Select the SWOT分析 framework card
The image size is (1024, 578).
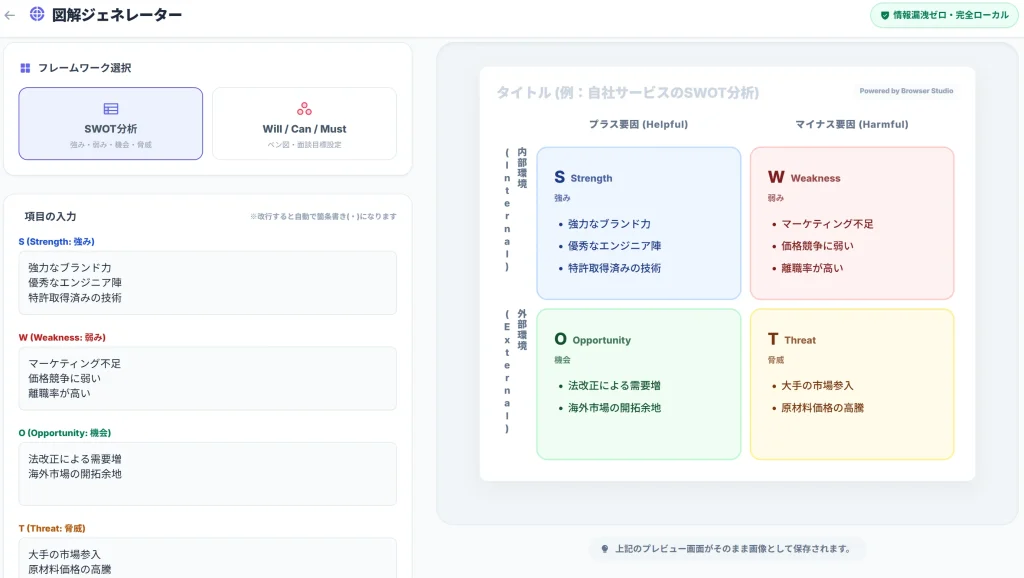[x=110, y=123]
